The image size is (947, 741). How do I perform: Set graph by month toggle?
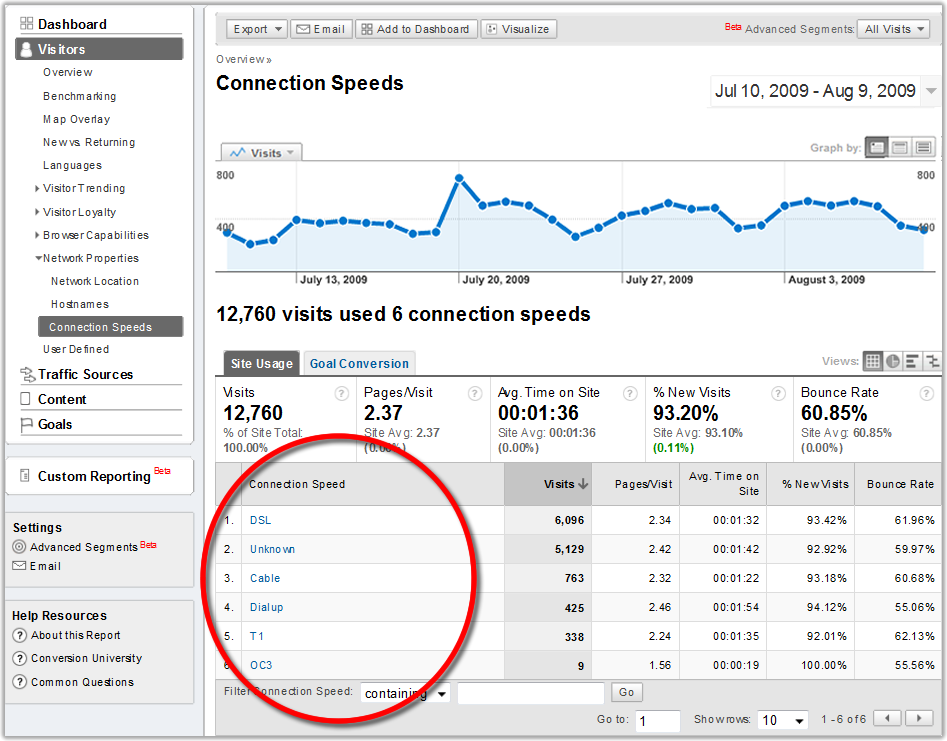point(923,148)
